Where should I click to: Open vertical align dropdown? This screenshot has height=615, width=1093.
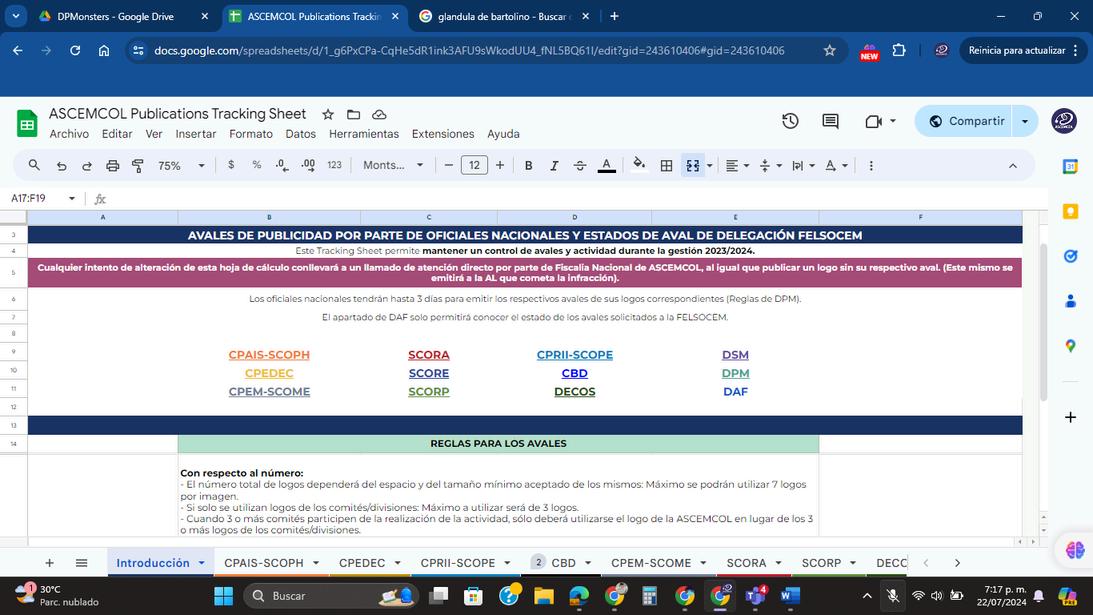(x=770, y=165)
